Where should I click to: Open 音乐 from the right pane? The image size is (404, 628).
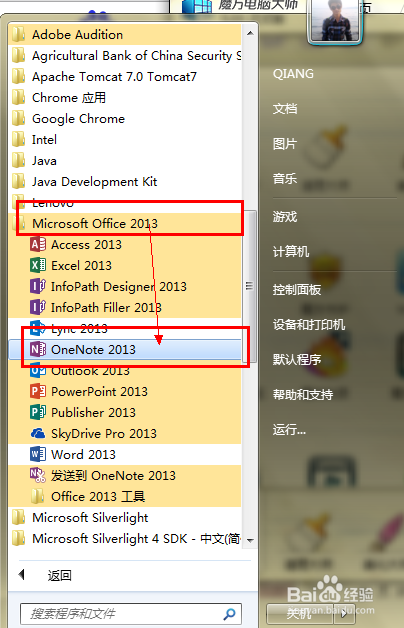point(285,178)
